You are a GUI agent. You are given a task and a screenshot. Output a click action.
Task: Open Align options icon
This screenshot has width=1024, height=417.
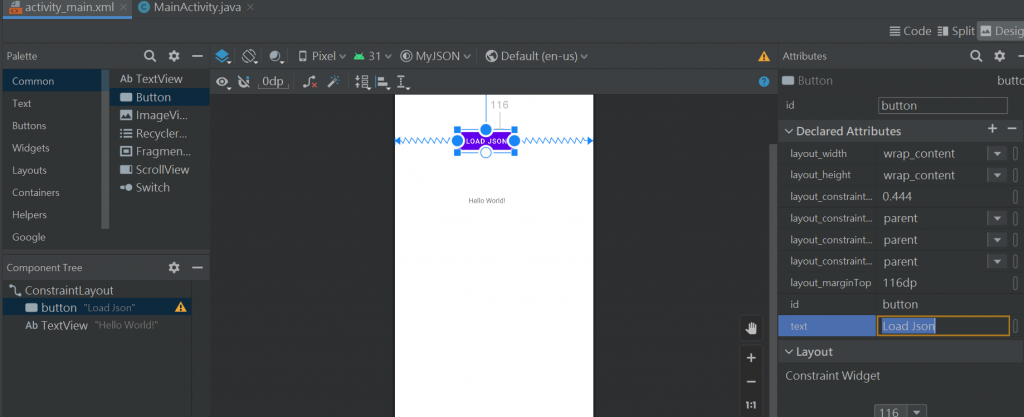point(383,82)
